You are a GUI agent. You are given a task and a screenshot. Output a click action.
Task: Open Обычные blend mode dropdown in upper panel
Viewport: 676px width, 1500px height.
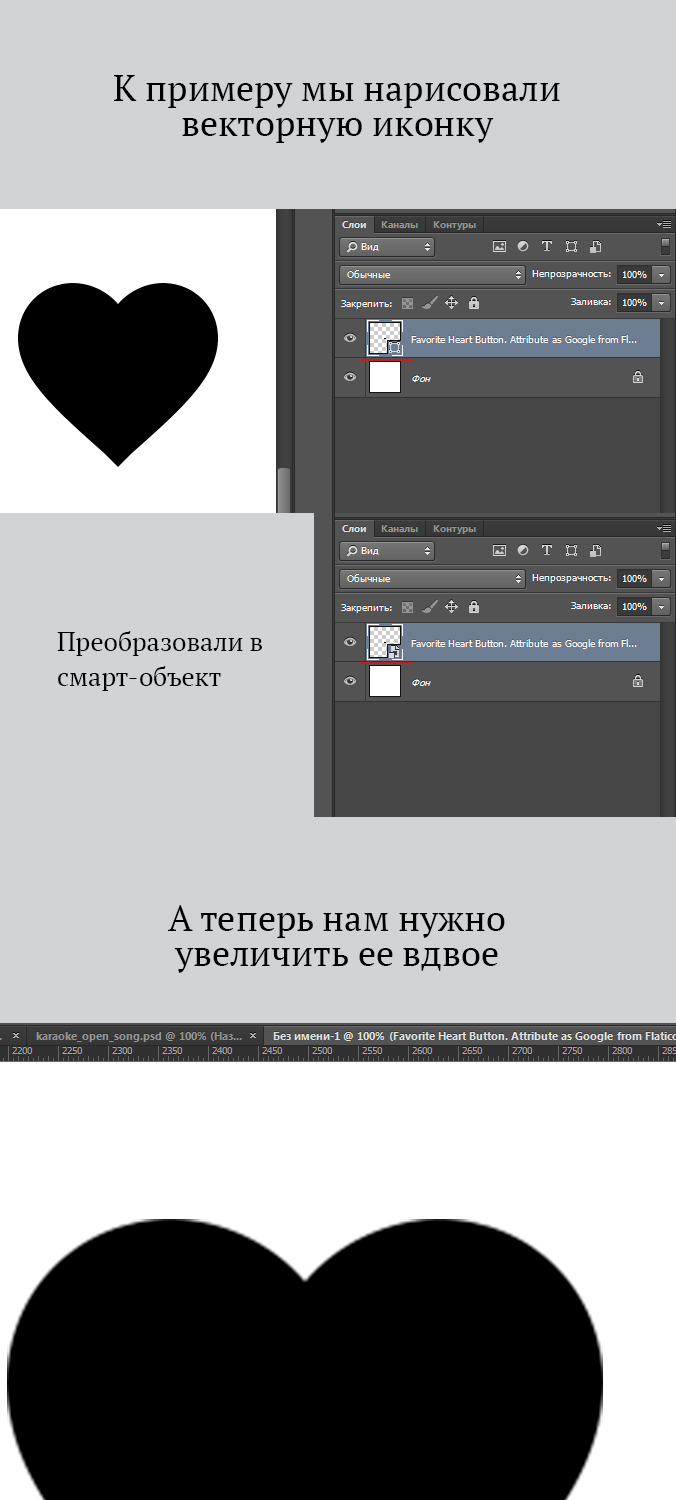tap(432, 274)
